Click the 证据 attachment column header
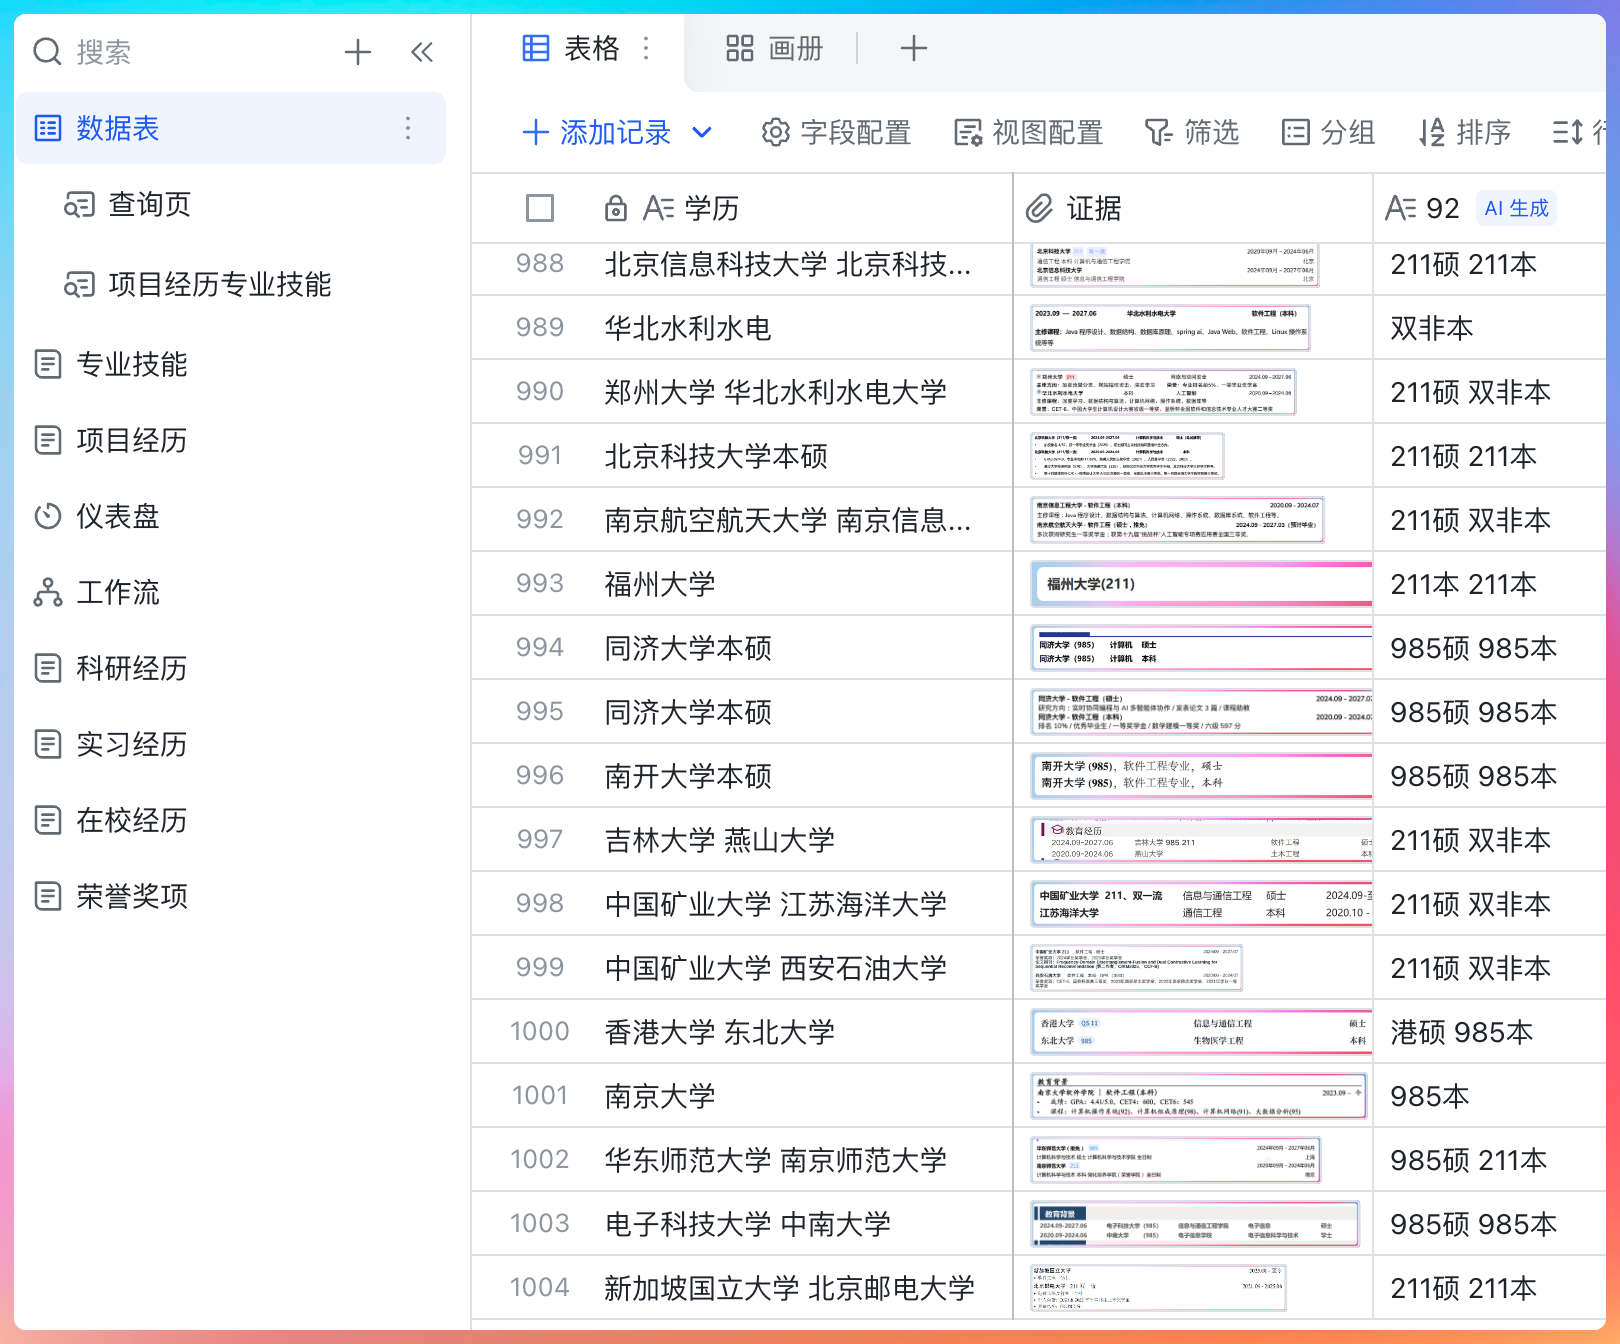1620x1344 pixels. pyautogui.click(x=1193, y=208)
